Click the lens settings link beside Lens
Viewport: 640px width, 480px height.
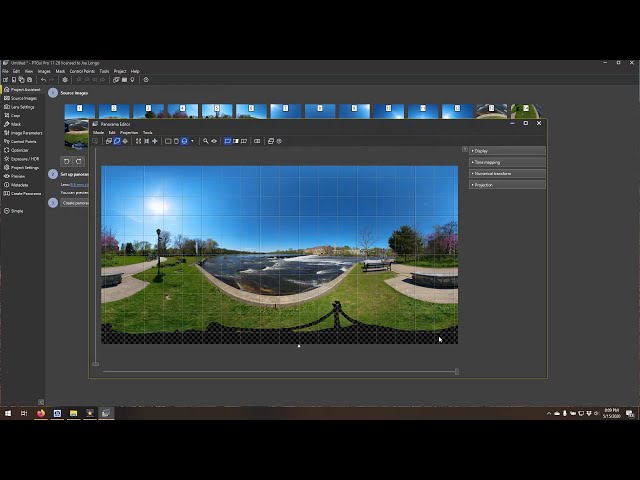(79, 184)
